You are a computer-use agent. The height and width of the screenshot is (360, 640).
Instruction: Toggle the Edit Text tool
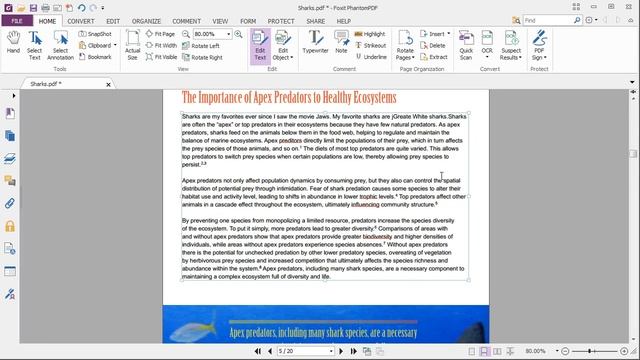tap(260, 46)
